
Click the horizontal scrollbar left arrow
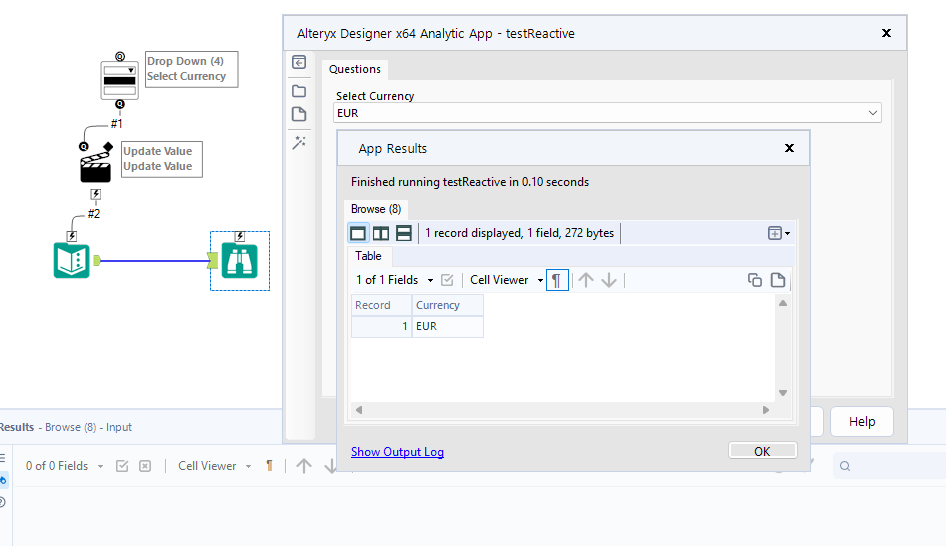(359, 410)
